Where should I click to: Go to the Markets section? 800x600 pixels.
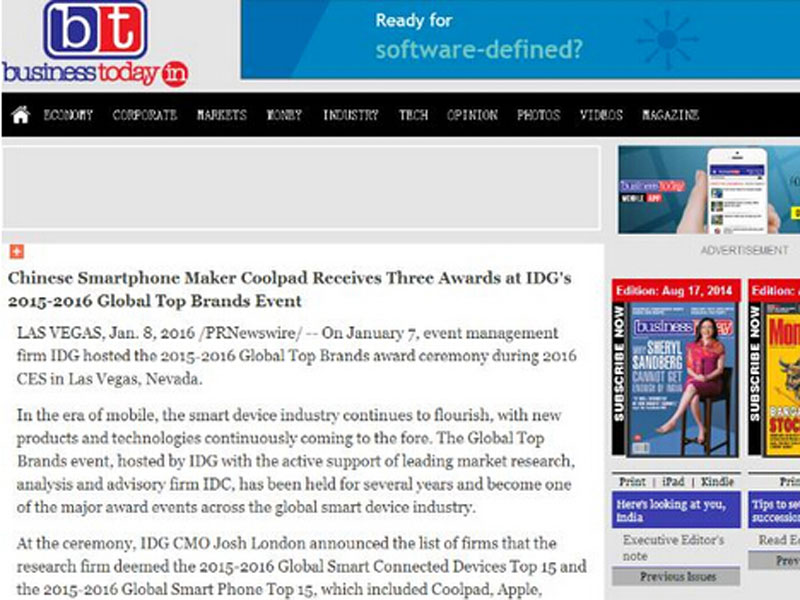(222, 115)
